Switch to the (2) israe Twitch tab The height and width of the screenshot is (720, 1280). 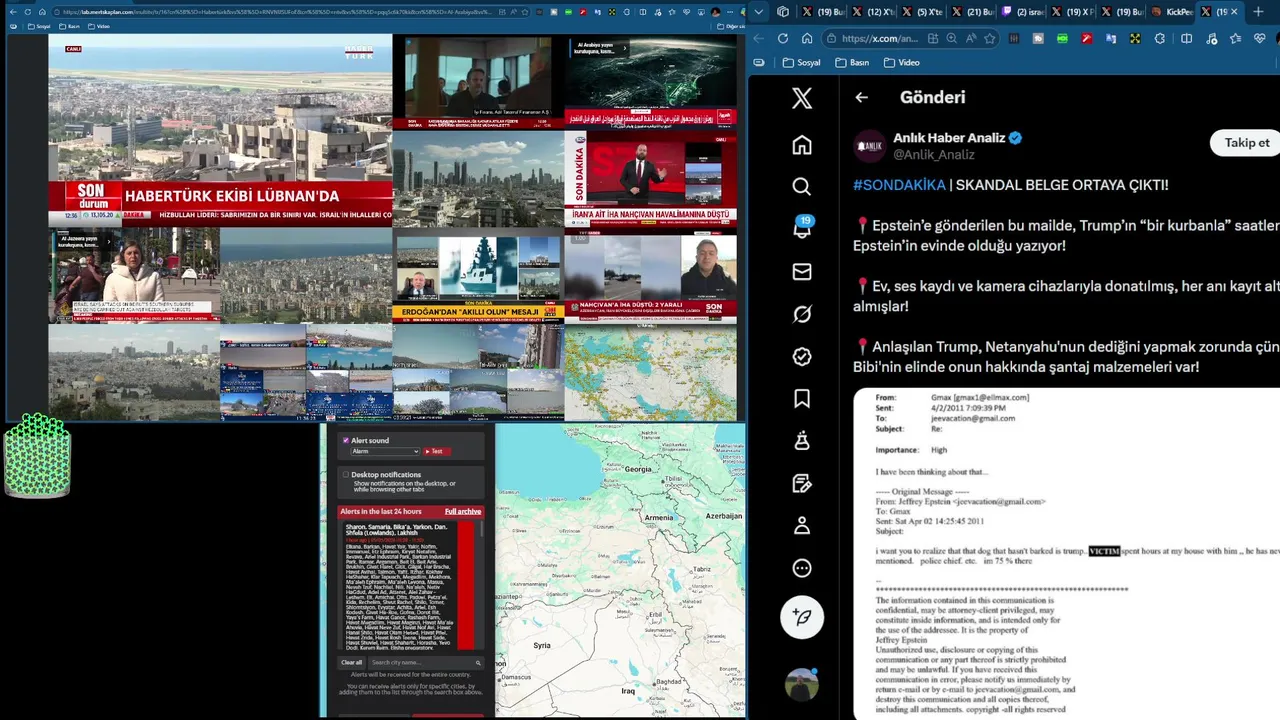[1022, 12]
